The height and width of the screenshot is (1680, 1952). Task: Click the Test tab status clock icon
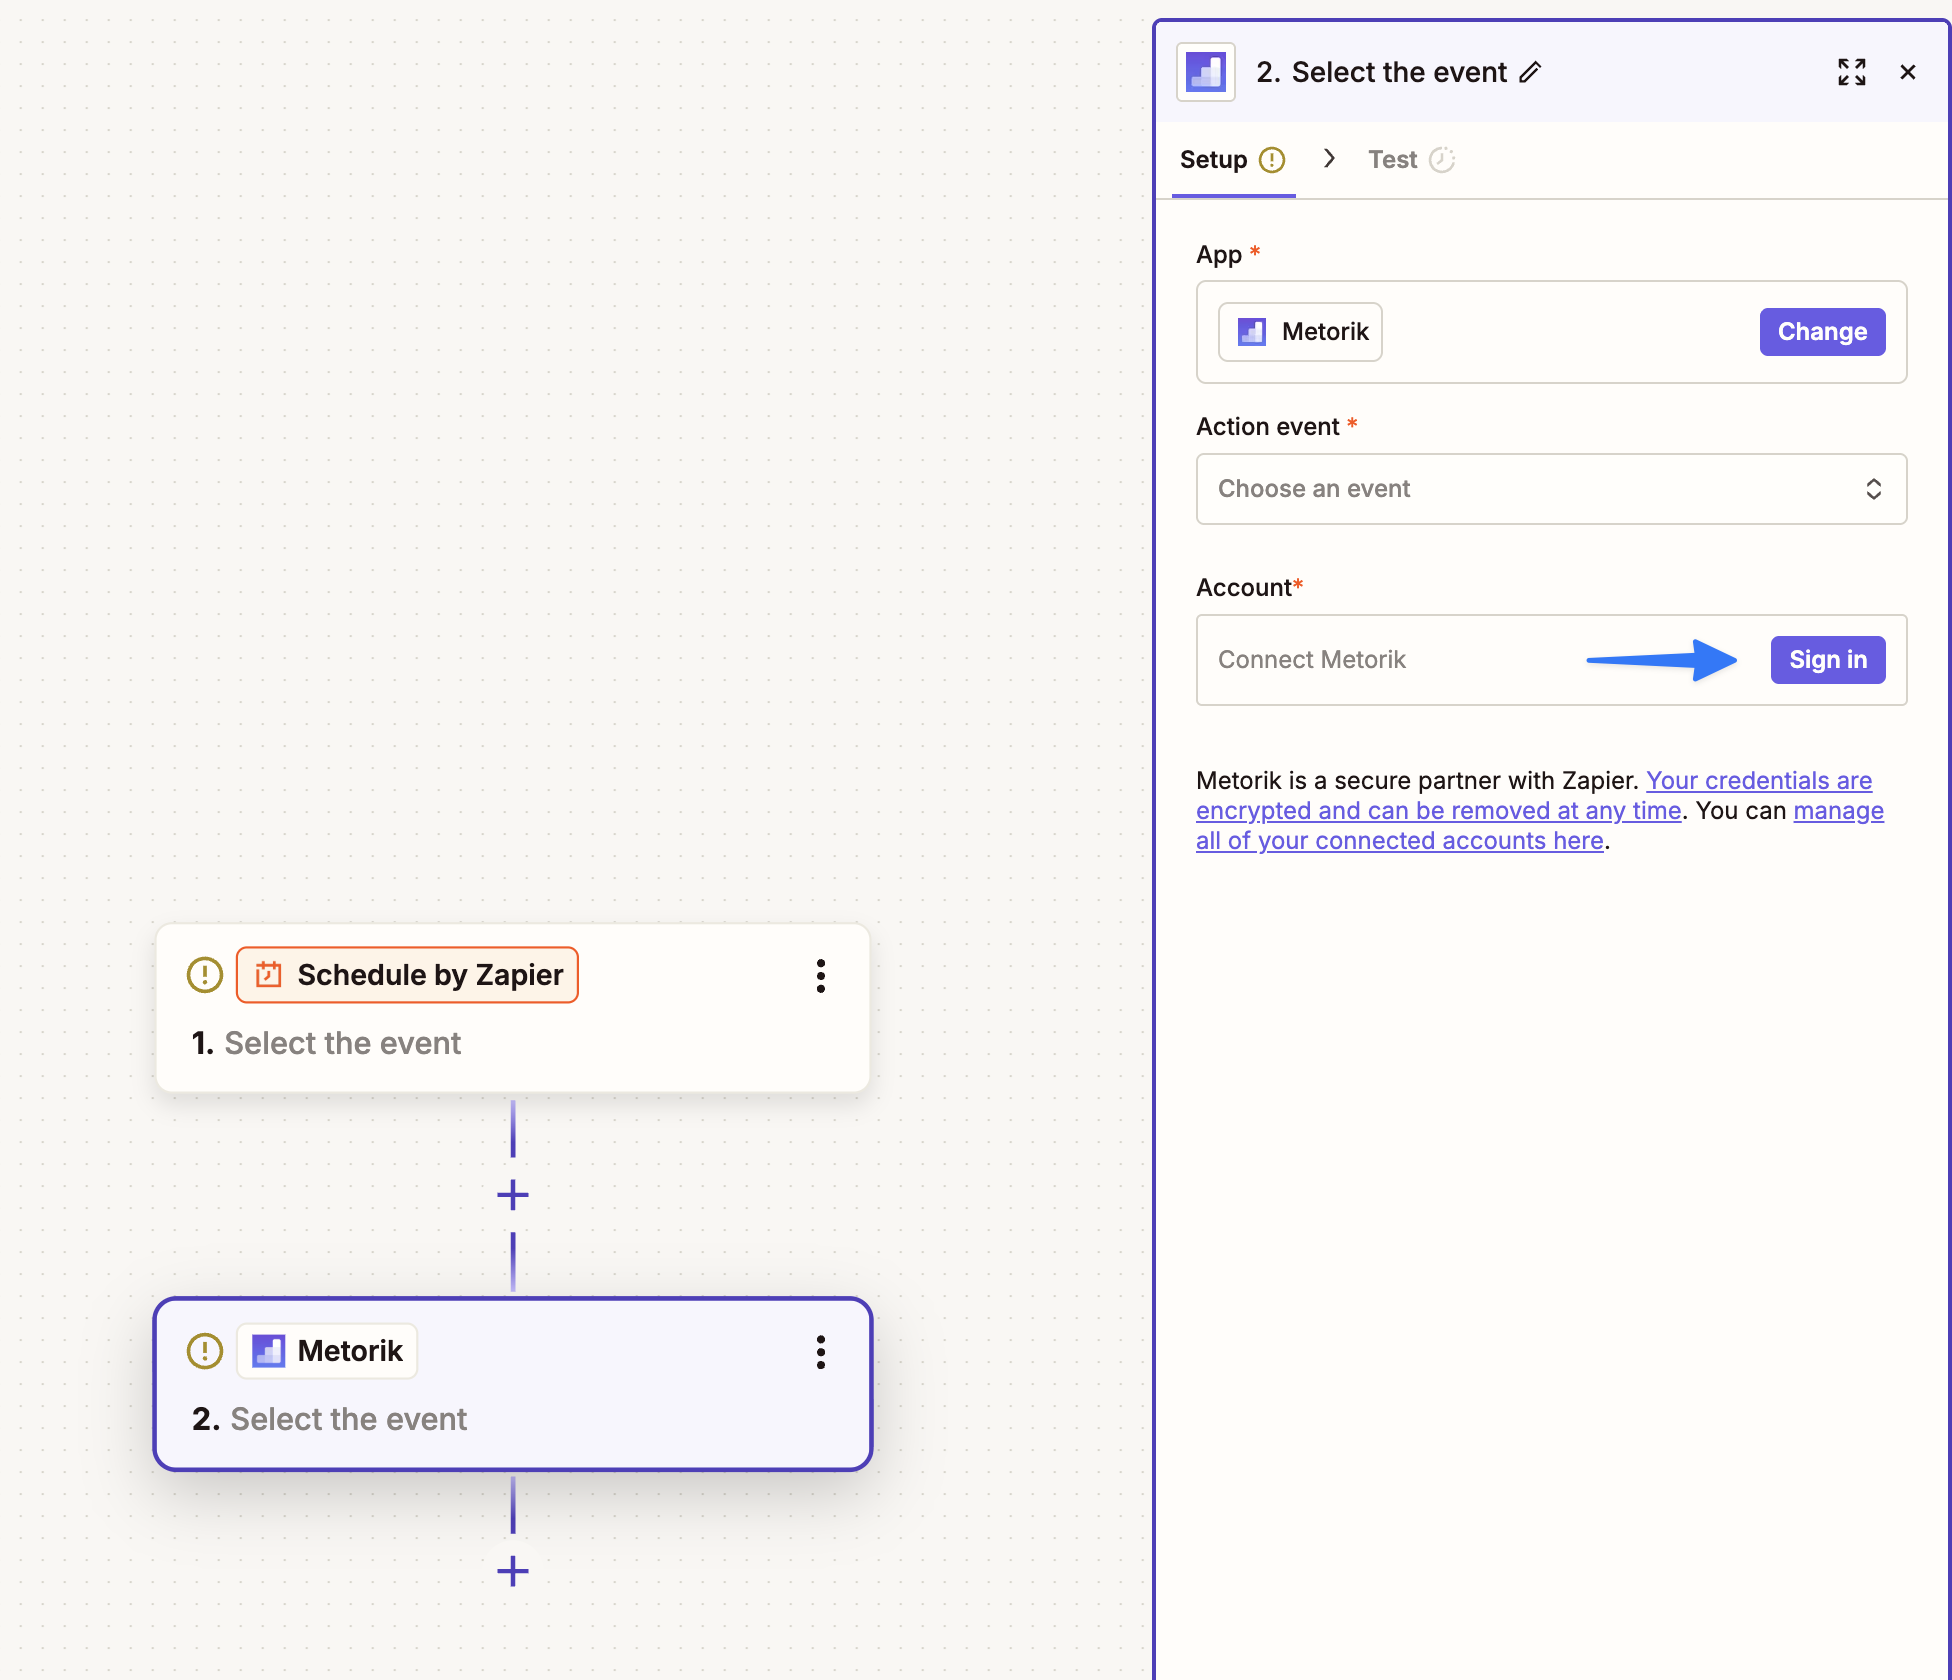[1442, 160]
